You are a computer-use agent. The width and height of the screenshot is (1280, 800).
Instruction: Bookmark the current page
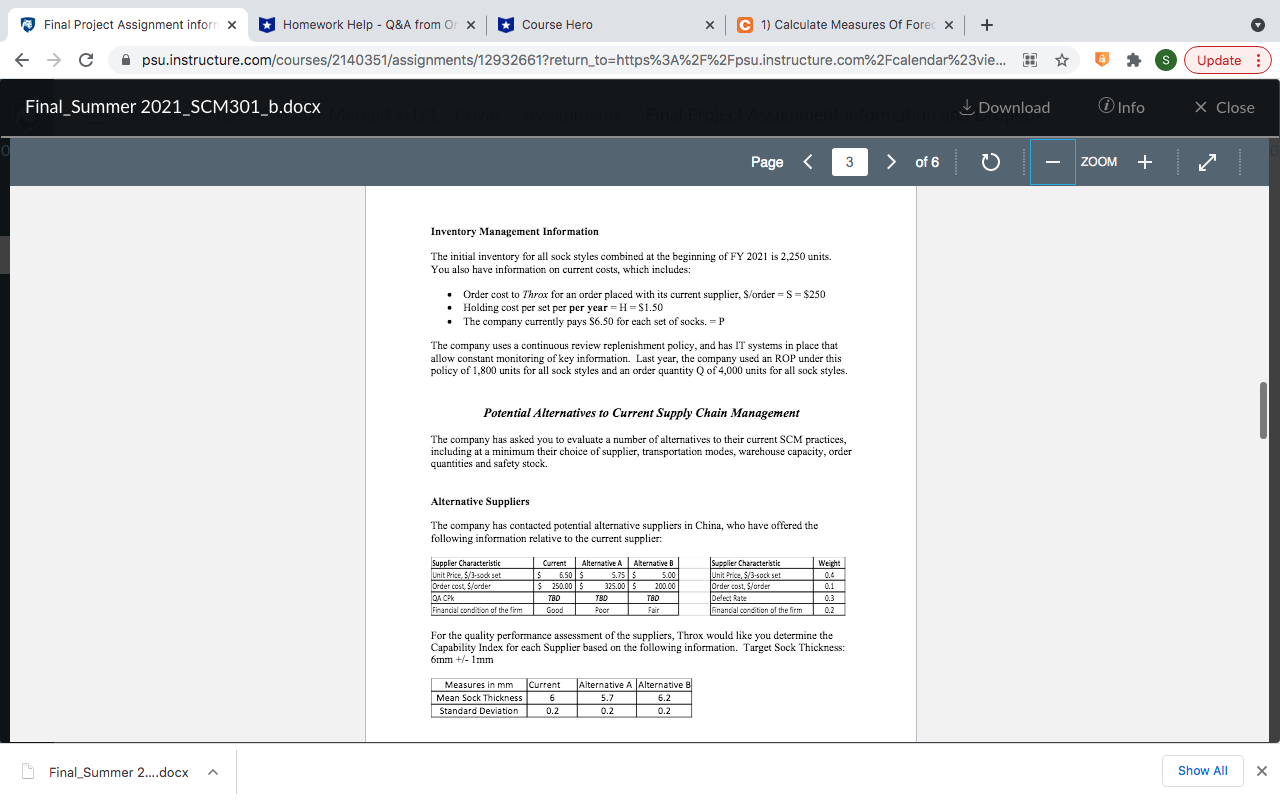tap(1062, 60)
